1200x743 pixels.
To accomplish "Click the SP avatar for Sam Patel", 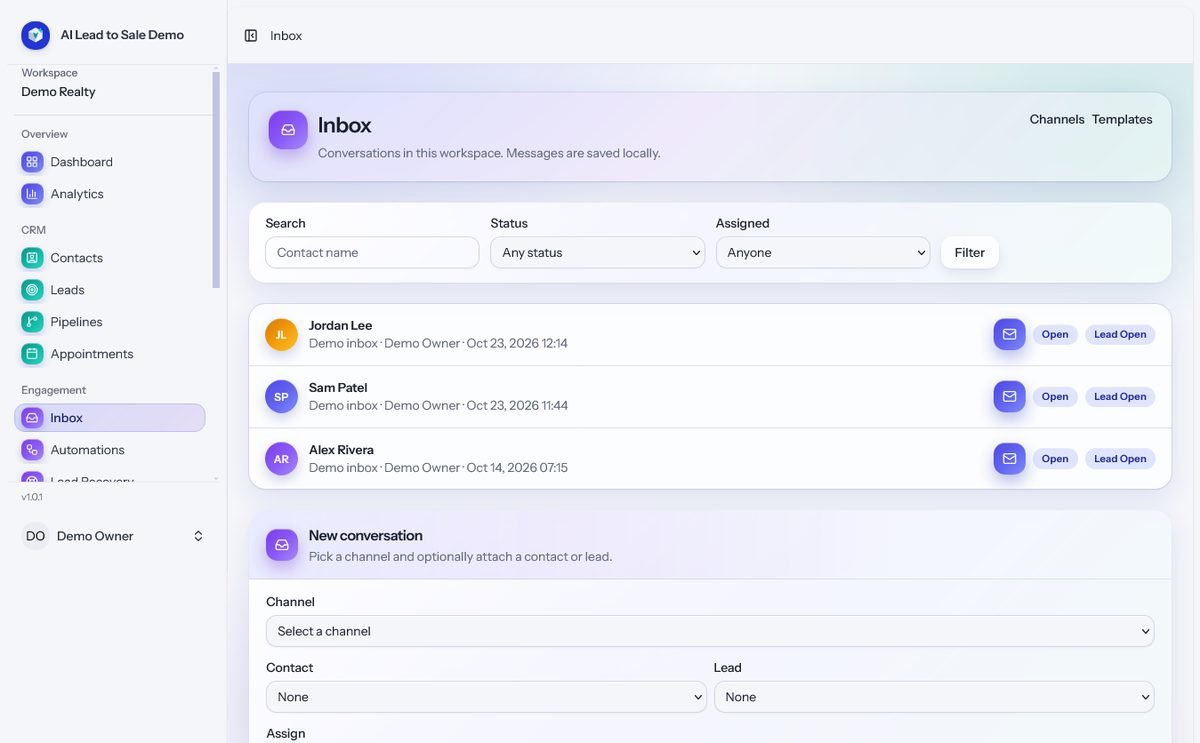I will point(281,397).
